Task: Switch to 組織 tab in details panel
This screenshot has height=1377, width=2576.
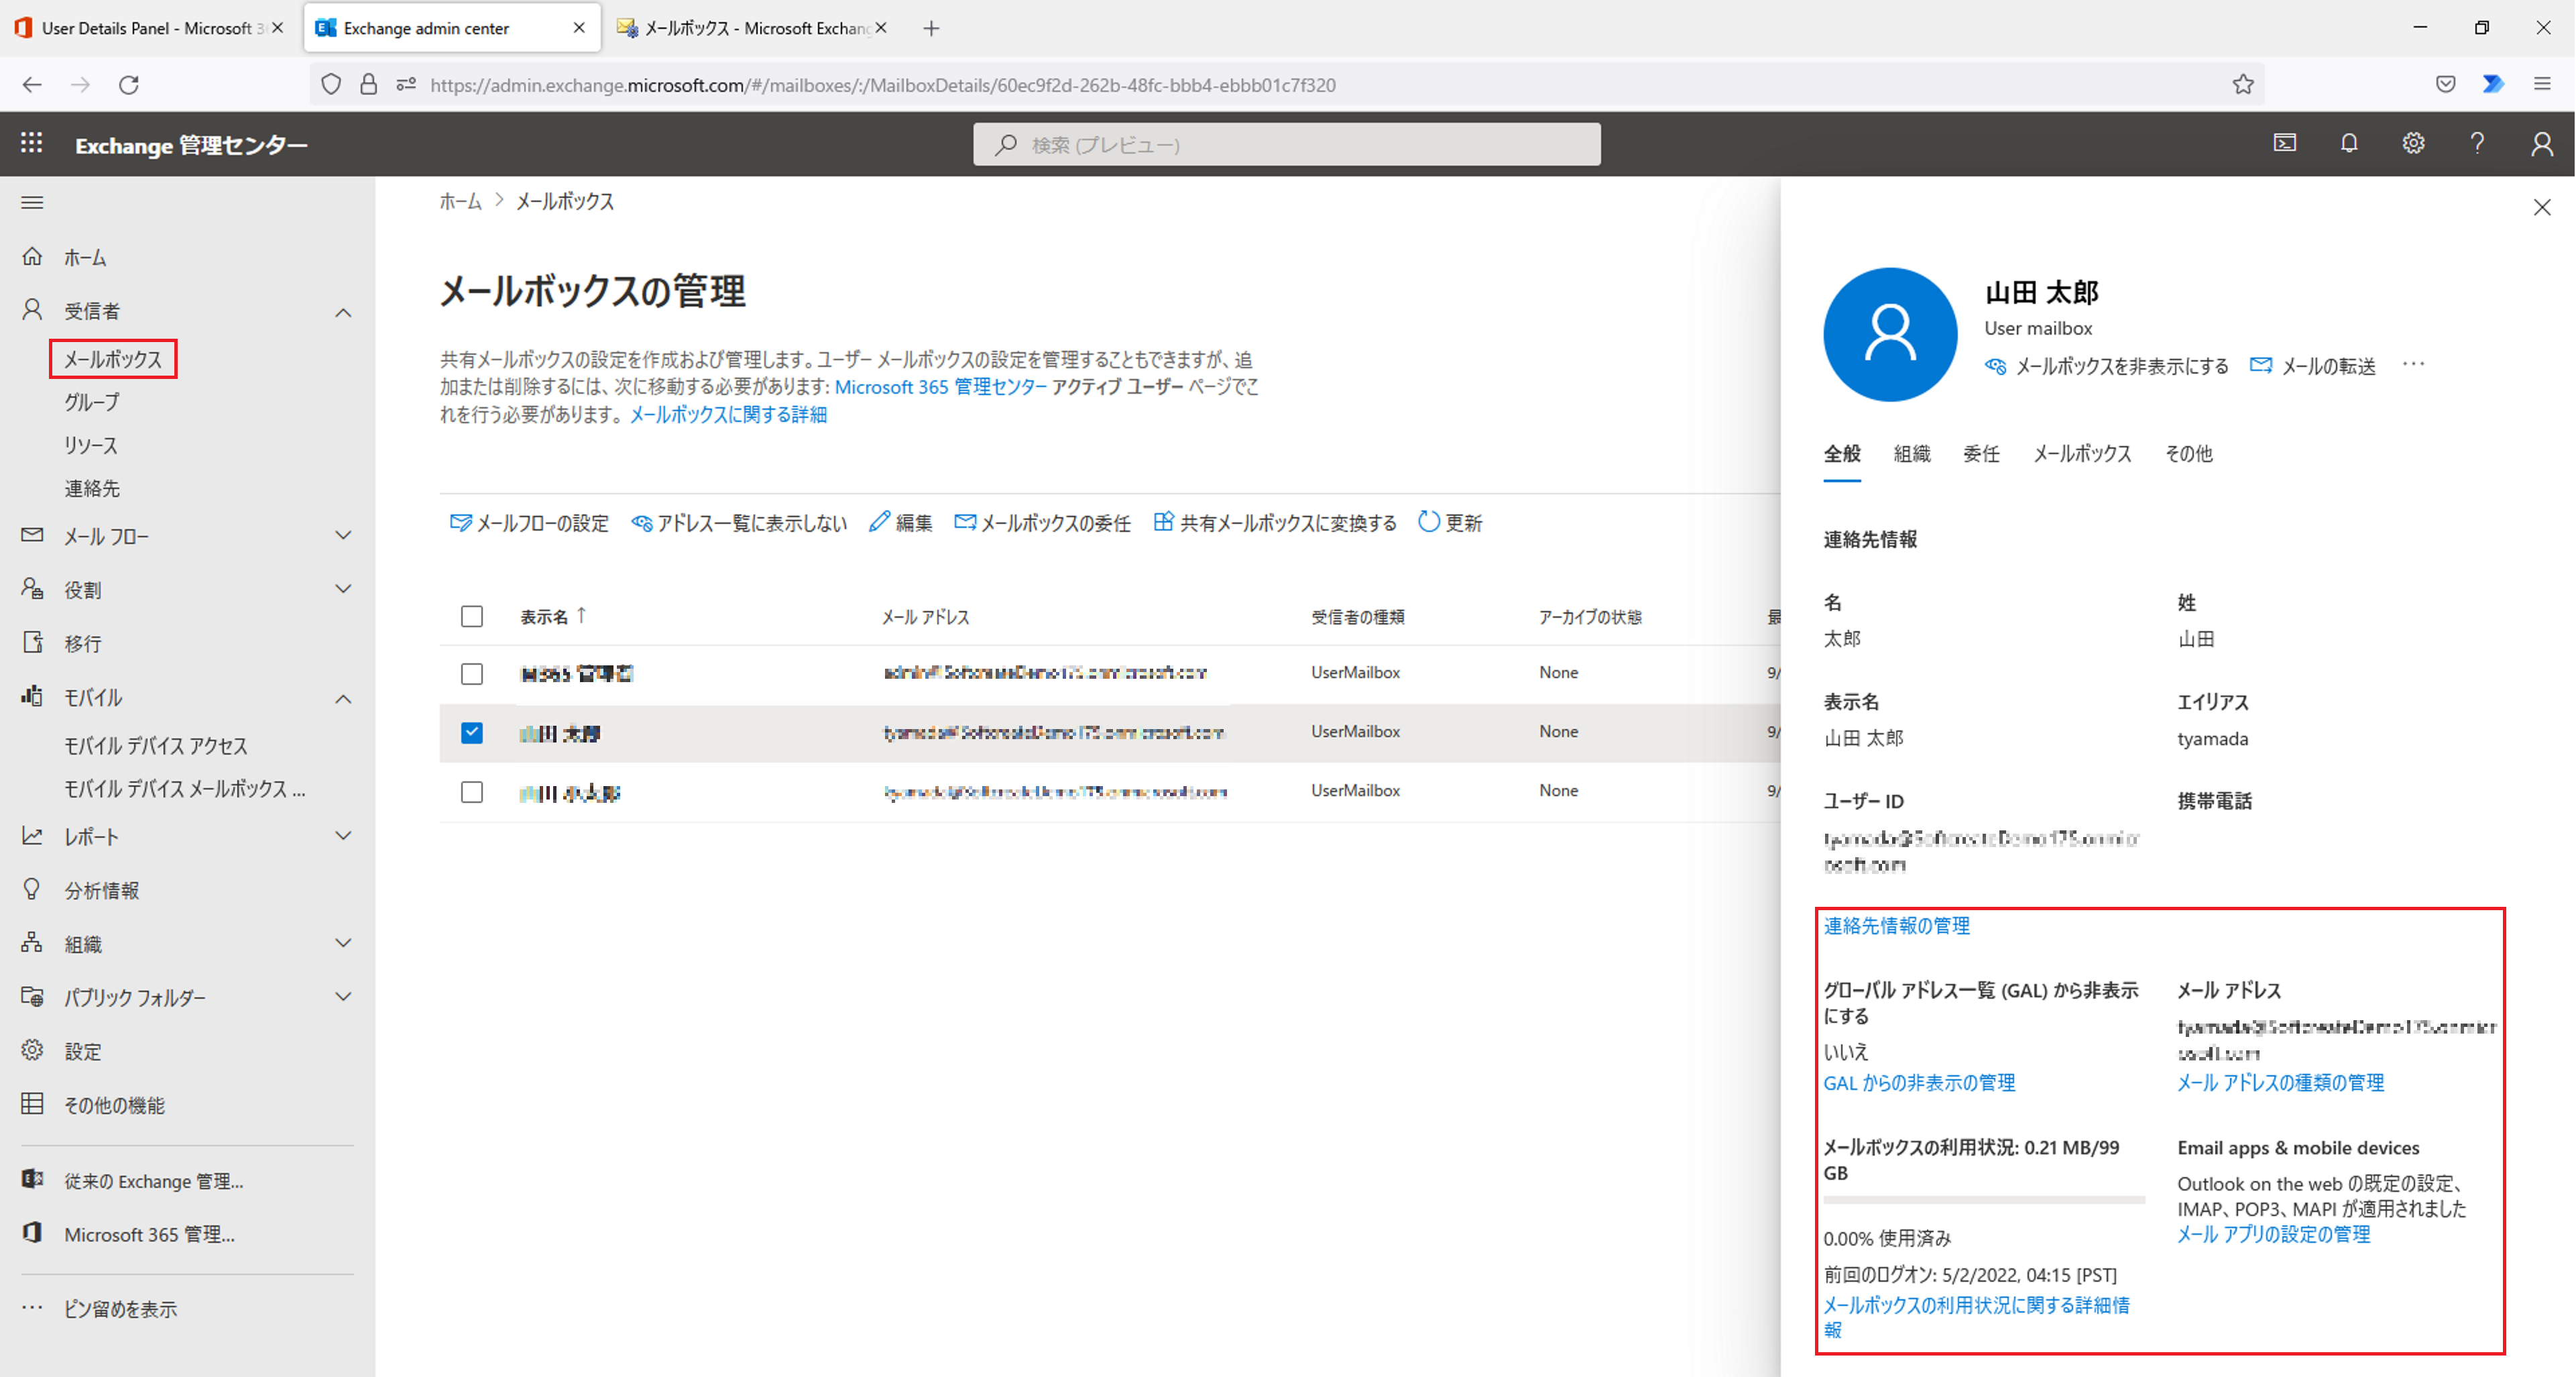Action: click(x=1912, y=454)
